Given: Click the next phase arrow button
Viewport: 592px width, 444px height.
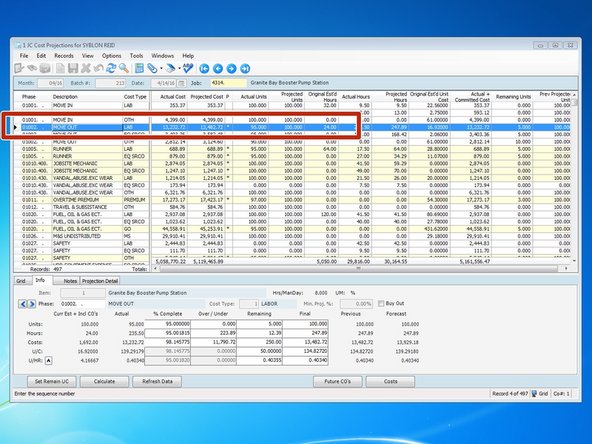Looking at the screenshot, I should pos(31,304).
